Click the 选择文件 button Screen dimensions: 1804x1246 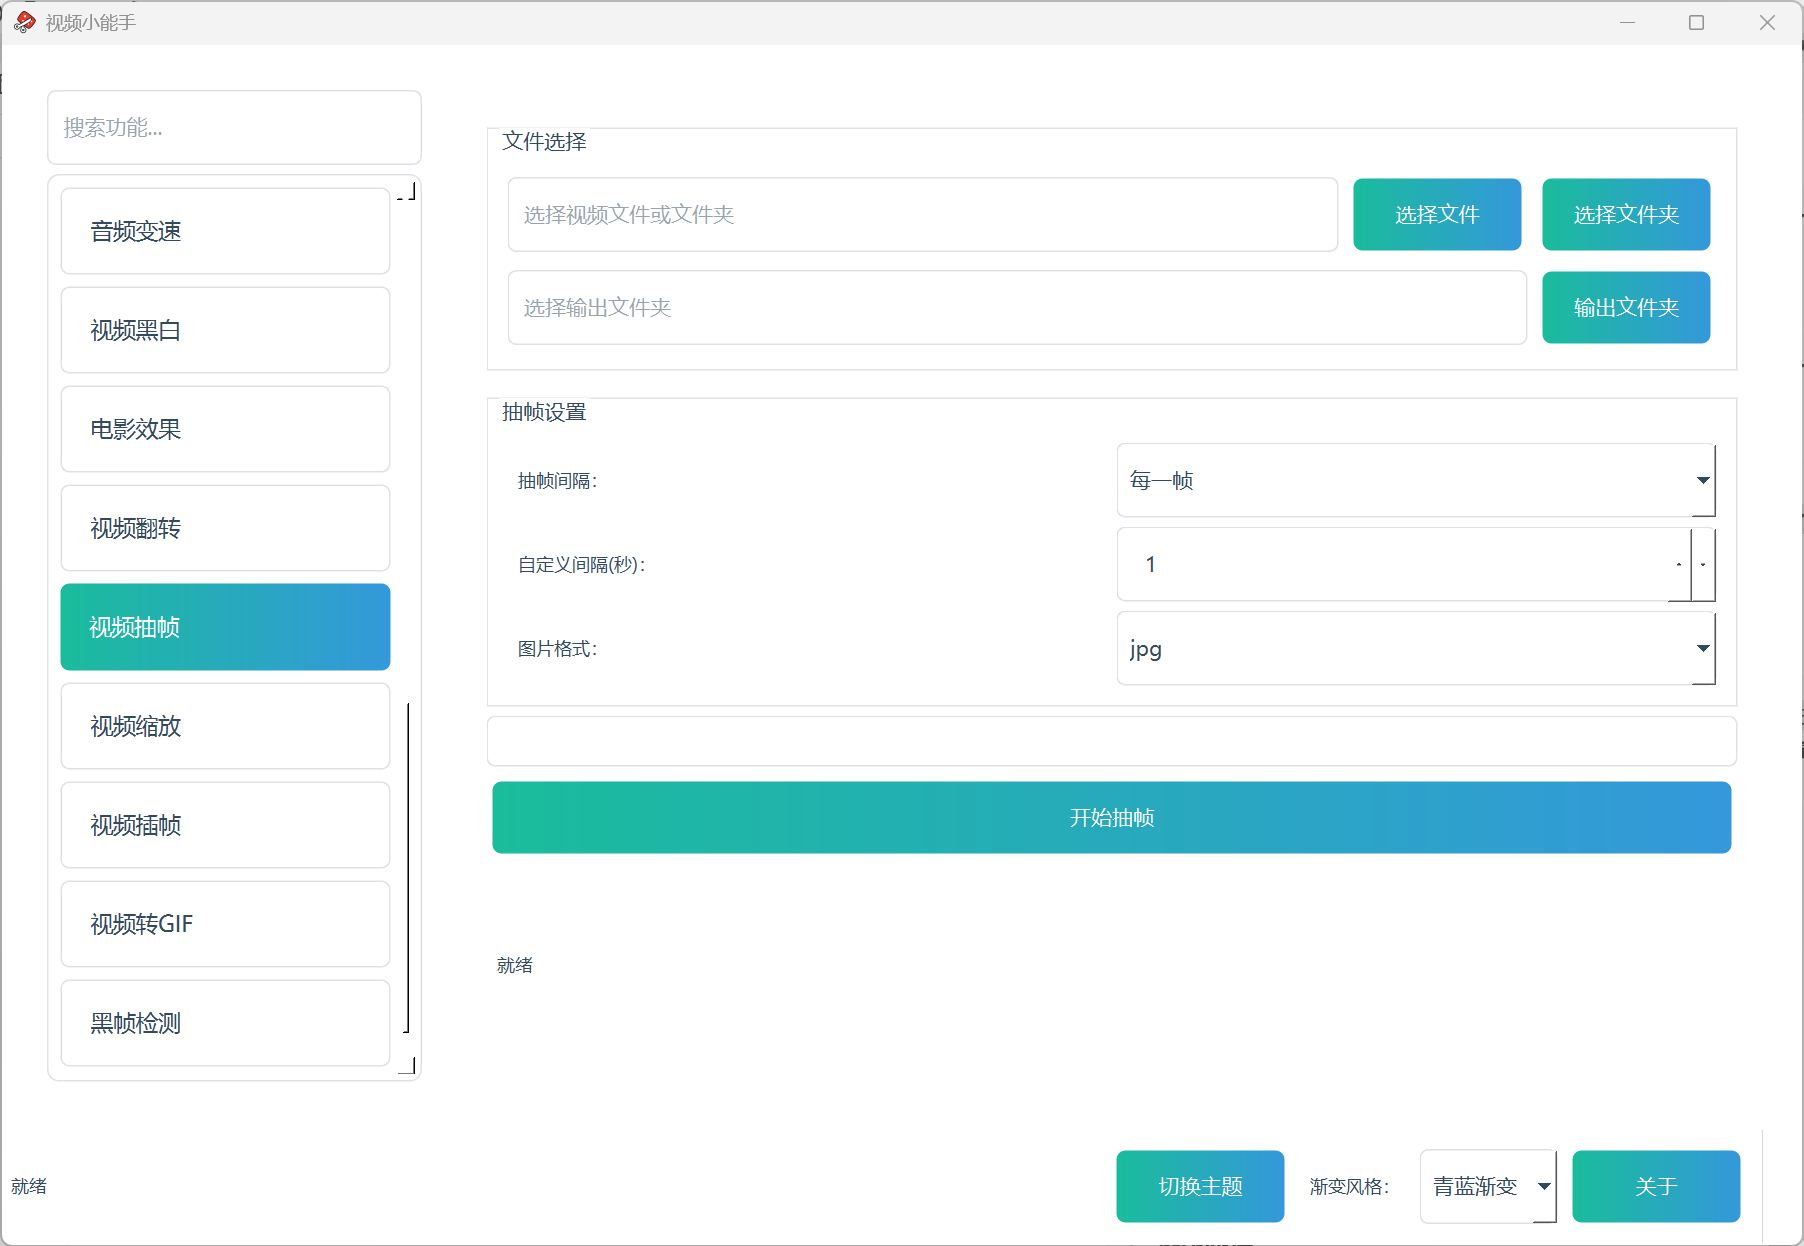coord(1437,214)
